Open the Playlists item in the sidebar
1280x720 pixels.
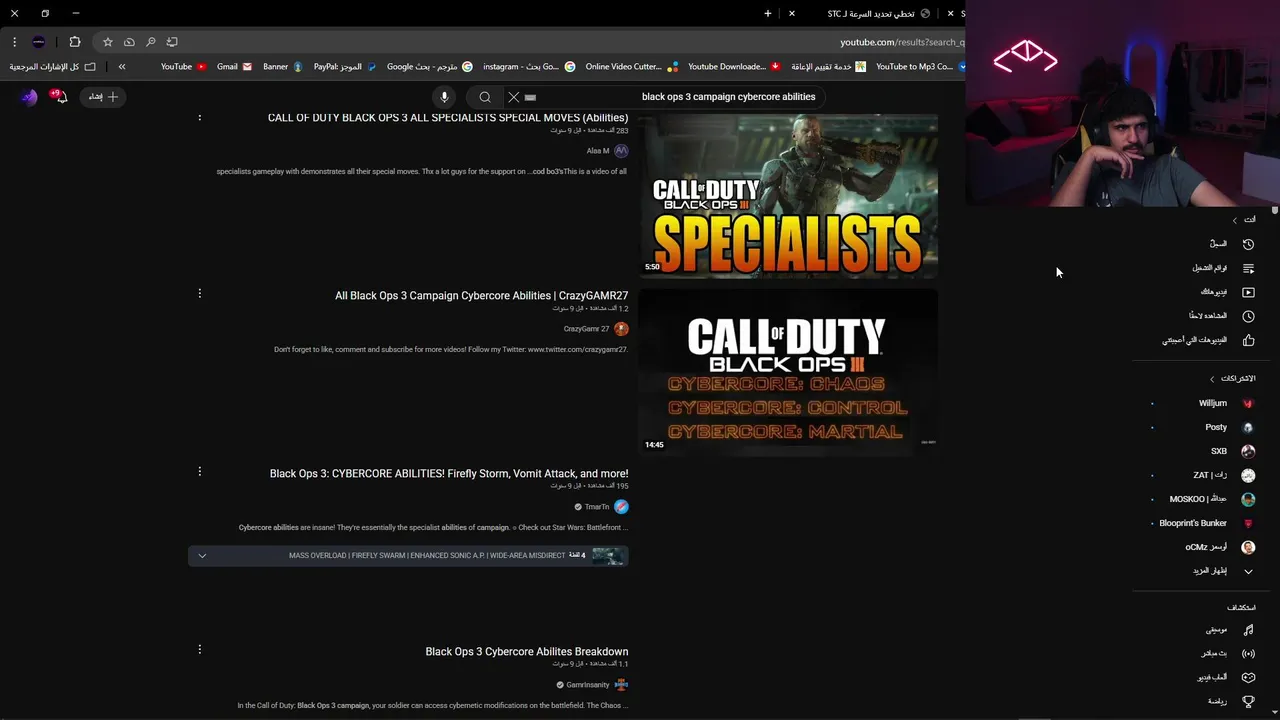click(x=1222, y=268)
